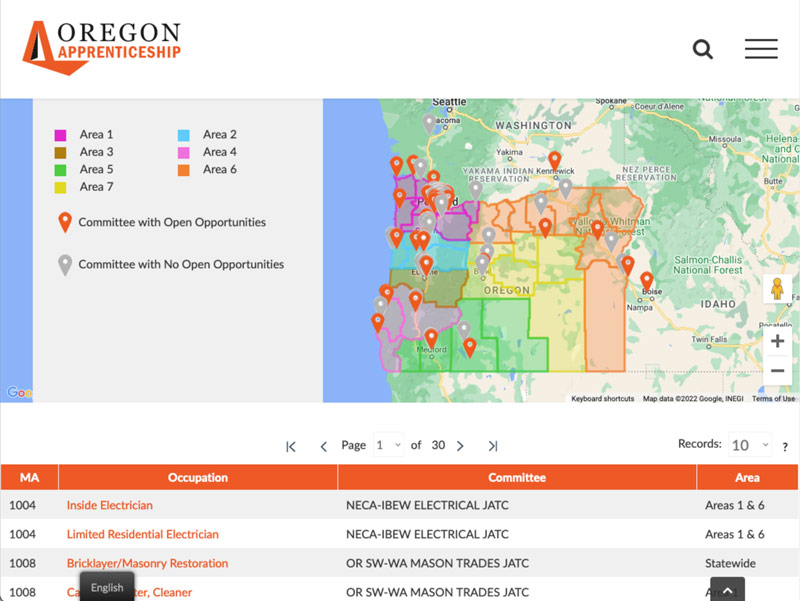Go to Oregon Apprenticeship home via logo
The height and width of the screenshot is (601, 800).
click(x=102, y=47)
